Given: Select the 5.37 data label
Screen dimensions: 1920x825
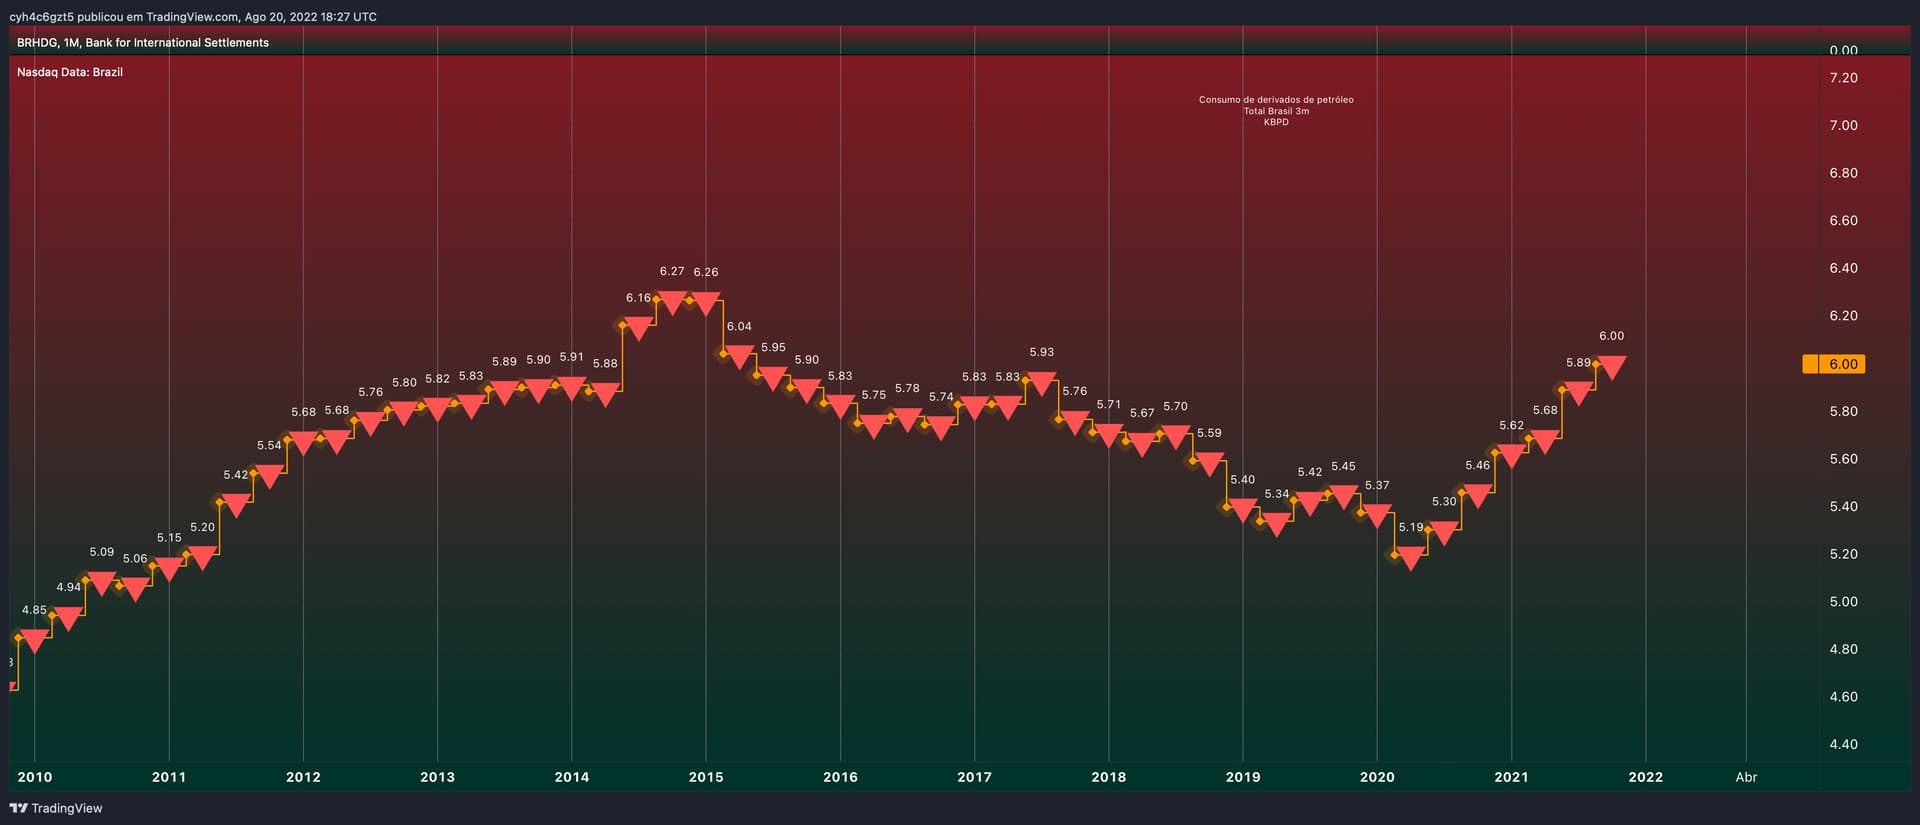Looking at the screenshot, I should pos(1377,486).
